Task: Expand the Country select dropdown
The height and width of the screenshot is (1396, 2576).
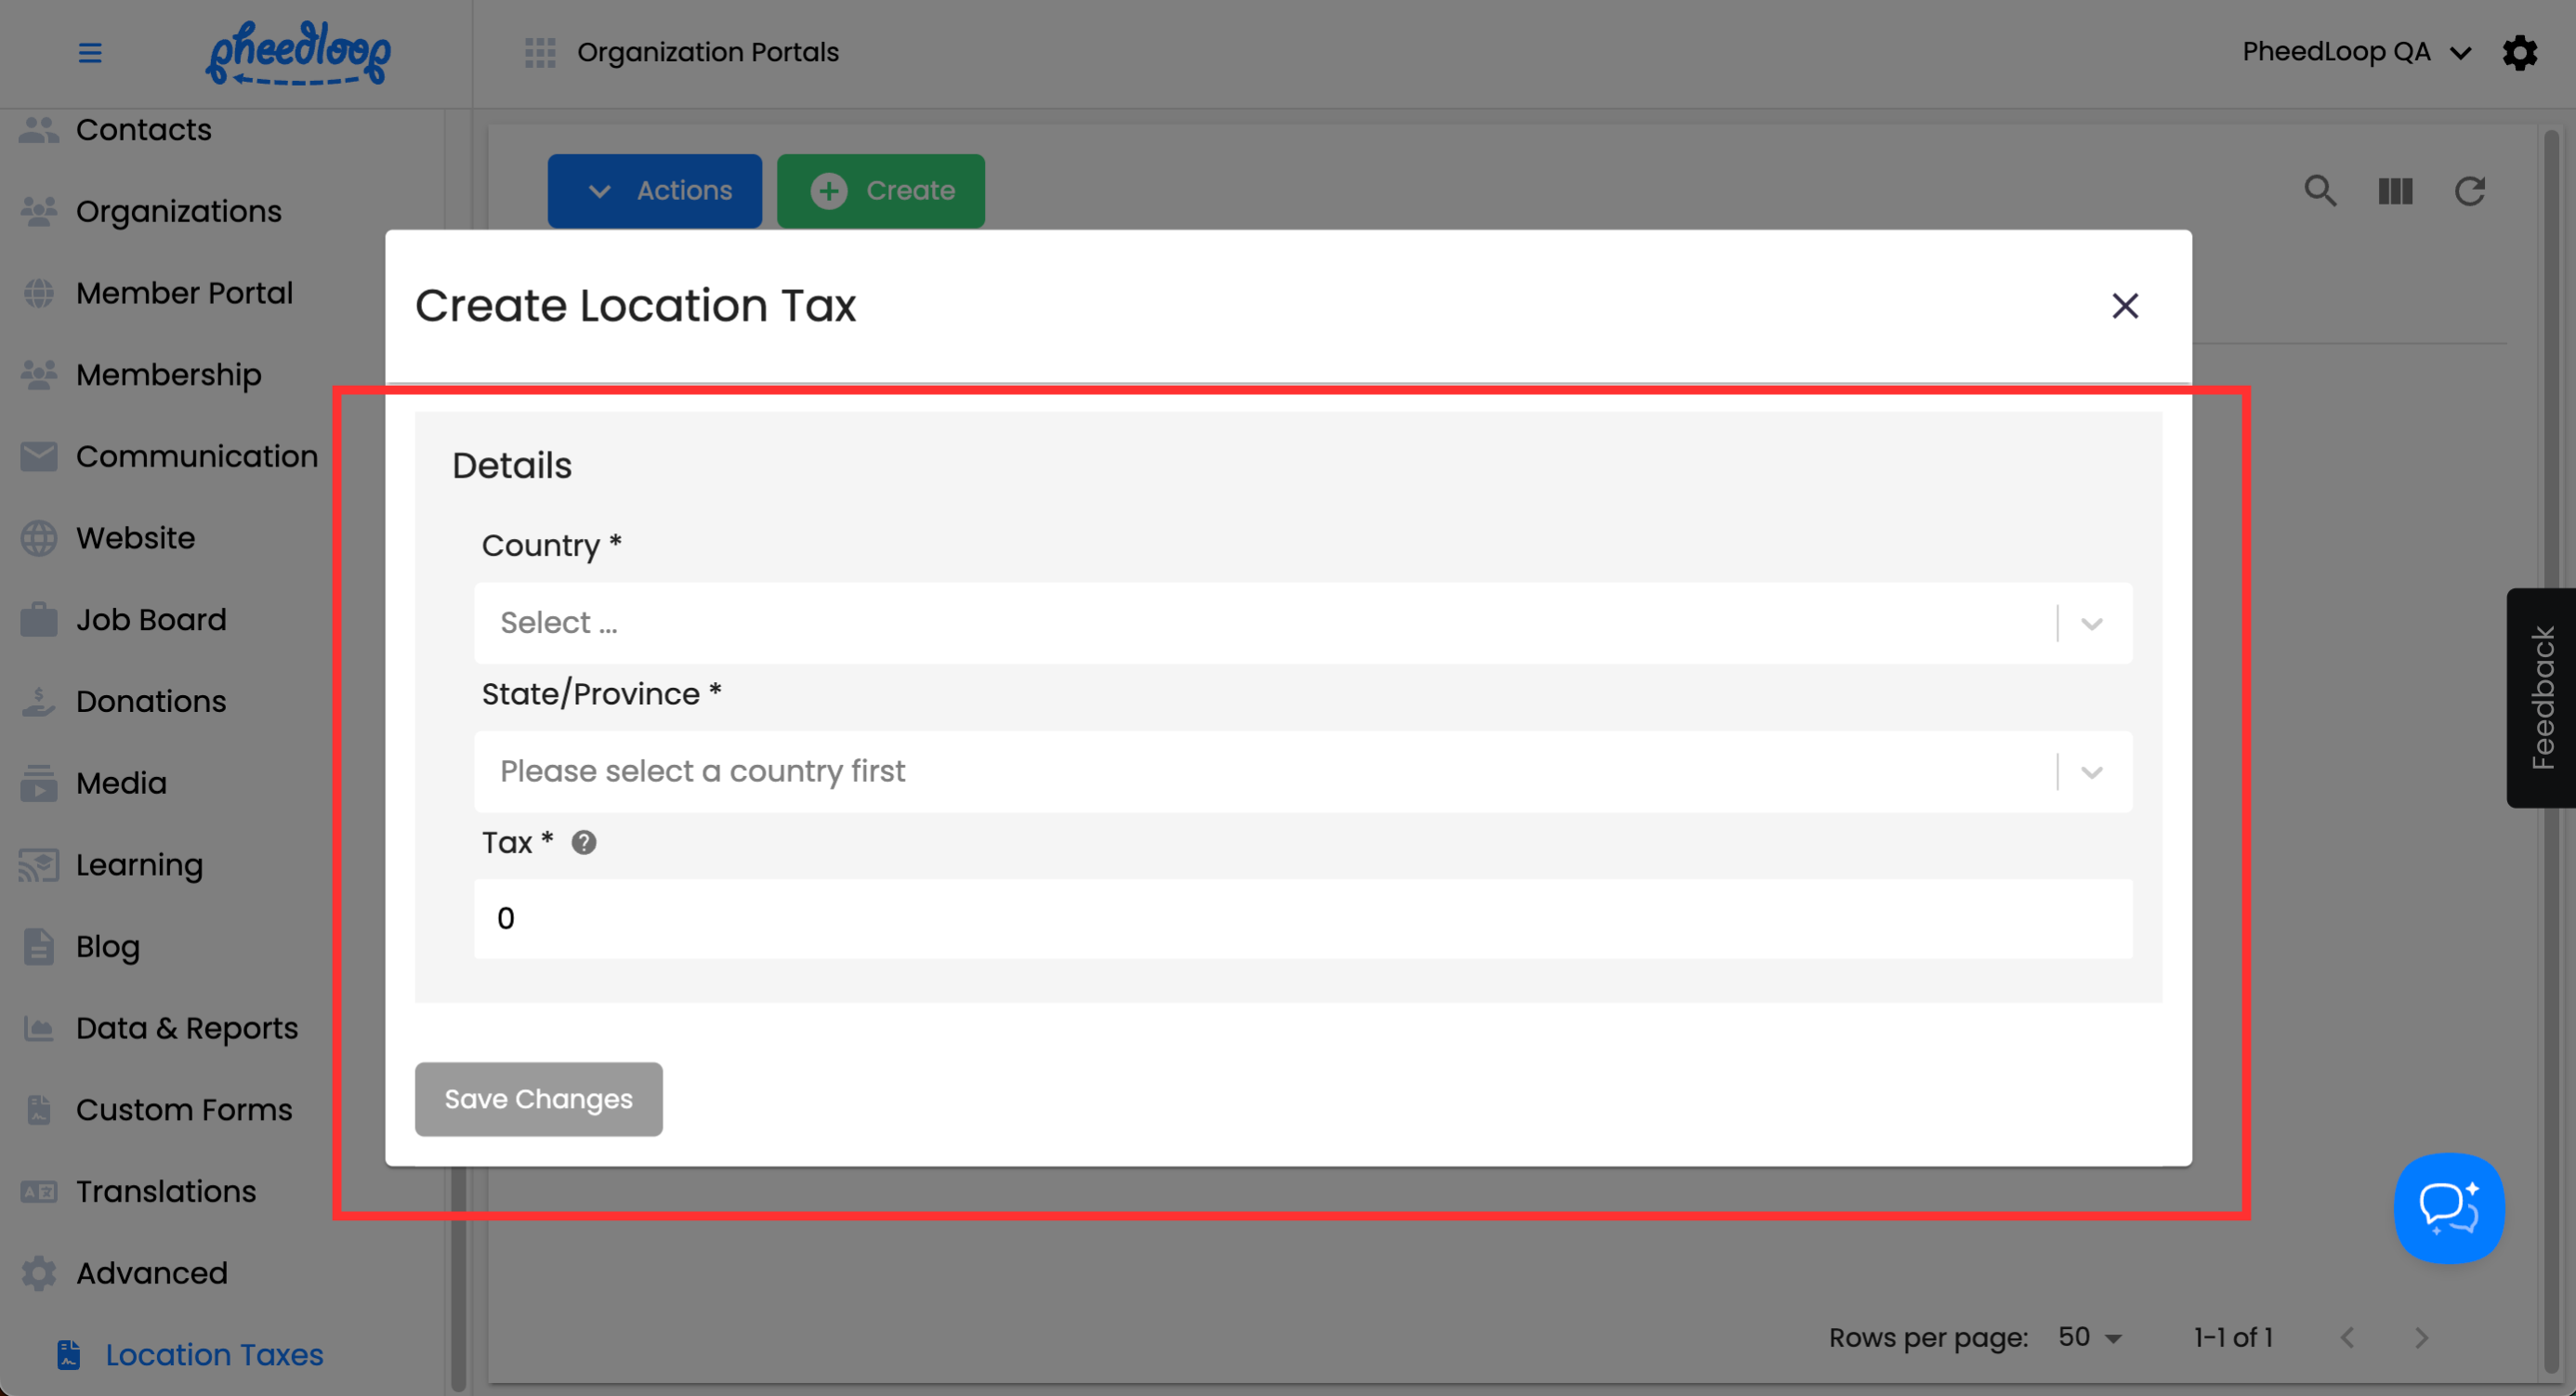Action: (1302, 623)
